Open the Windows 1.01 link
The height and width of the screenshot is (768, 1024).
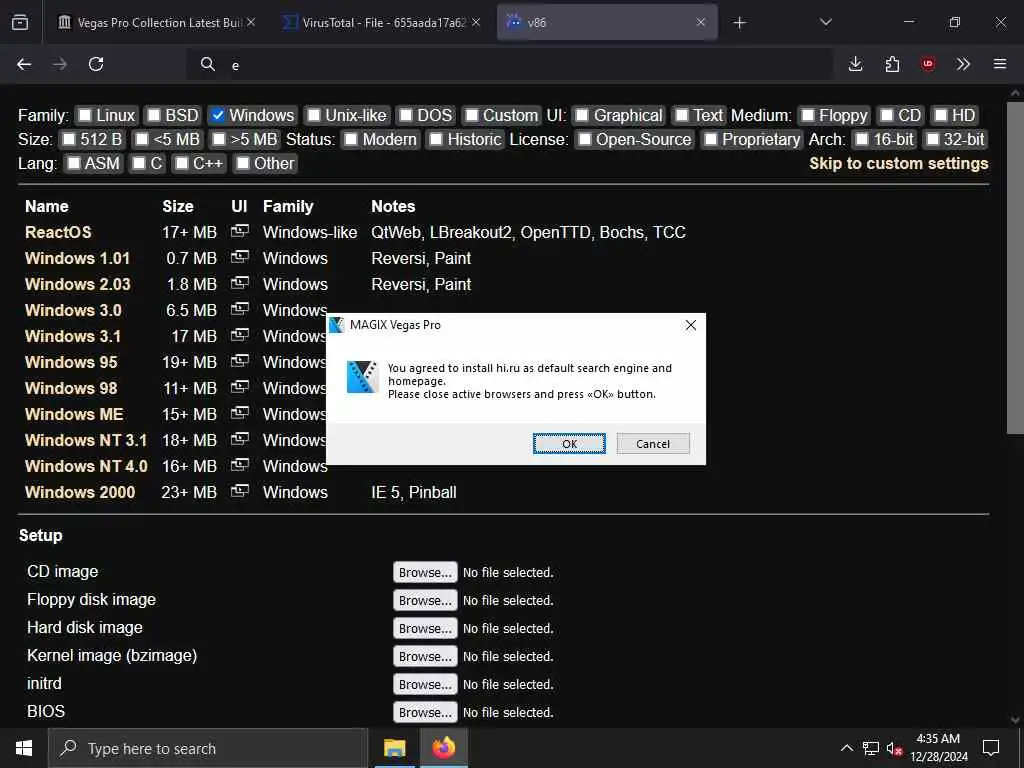[77, 259]
